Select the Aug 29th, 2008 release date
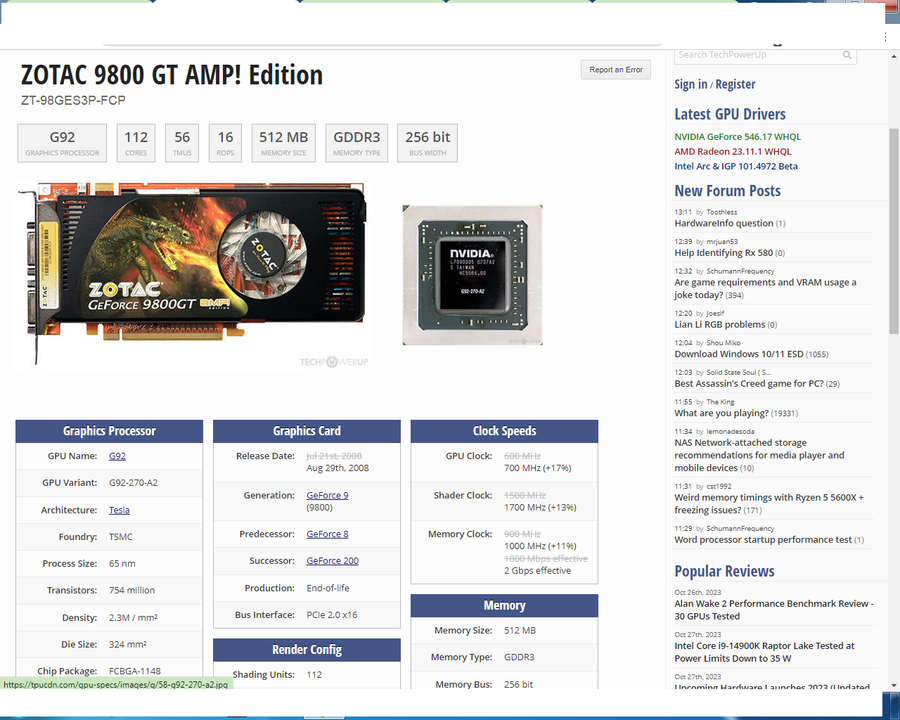 pyautogui.click(x=338, y=468)
